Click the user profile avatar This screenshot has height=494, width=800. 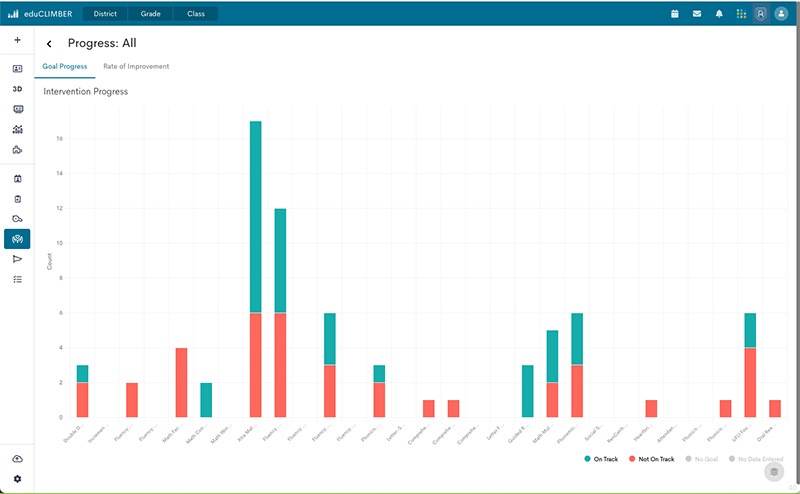(781, 14)
